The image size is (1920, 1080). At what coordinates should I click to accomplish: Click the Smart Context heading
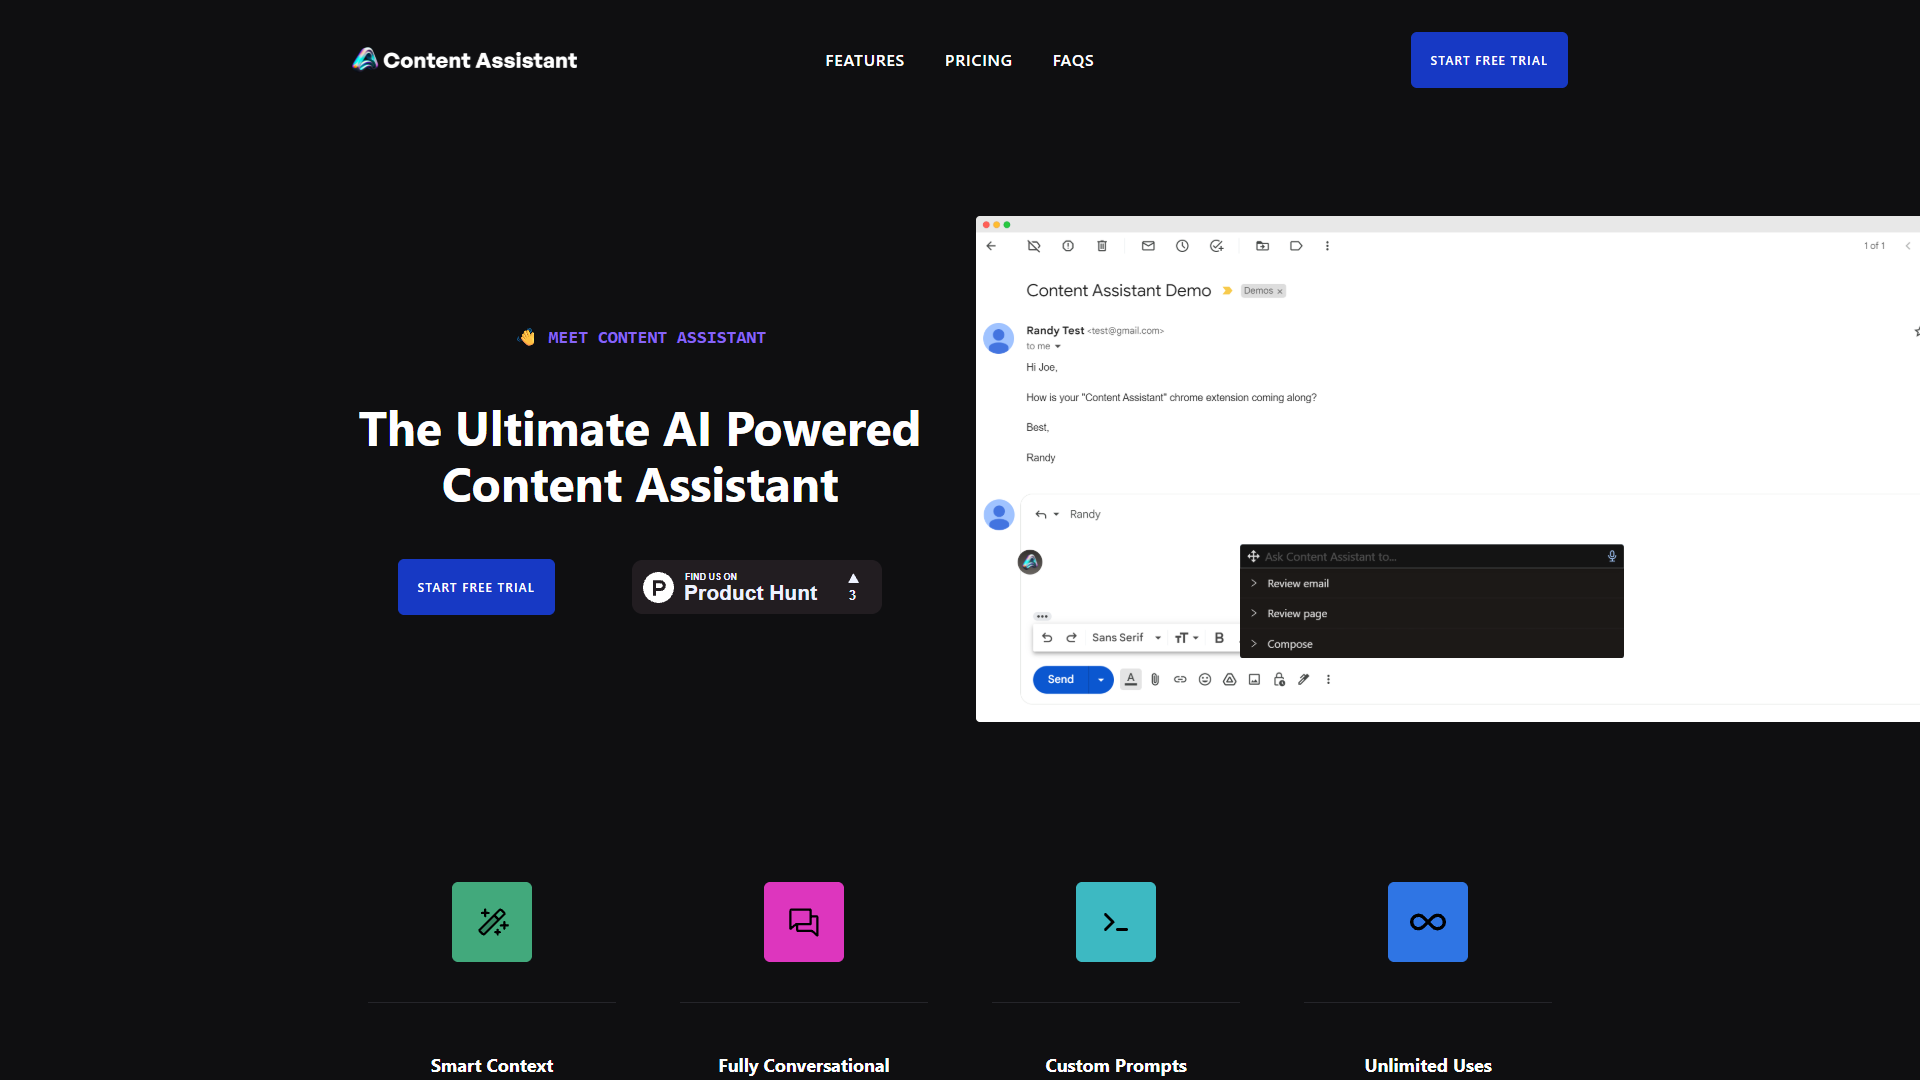click(x=492, y=1066)
